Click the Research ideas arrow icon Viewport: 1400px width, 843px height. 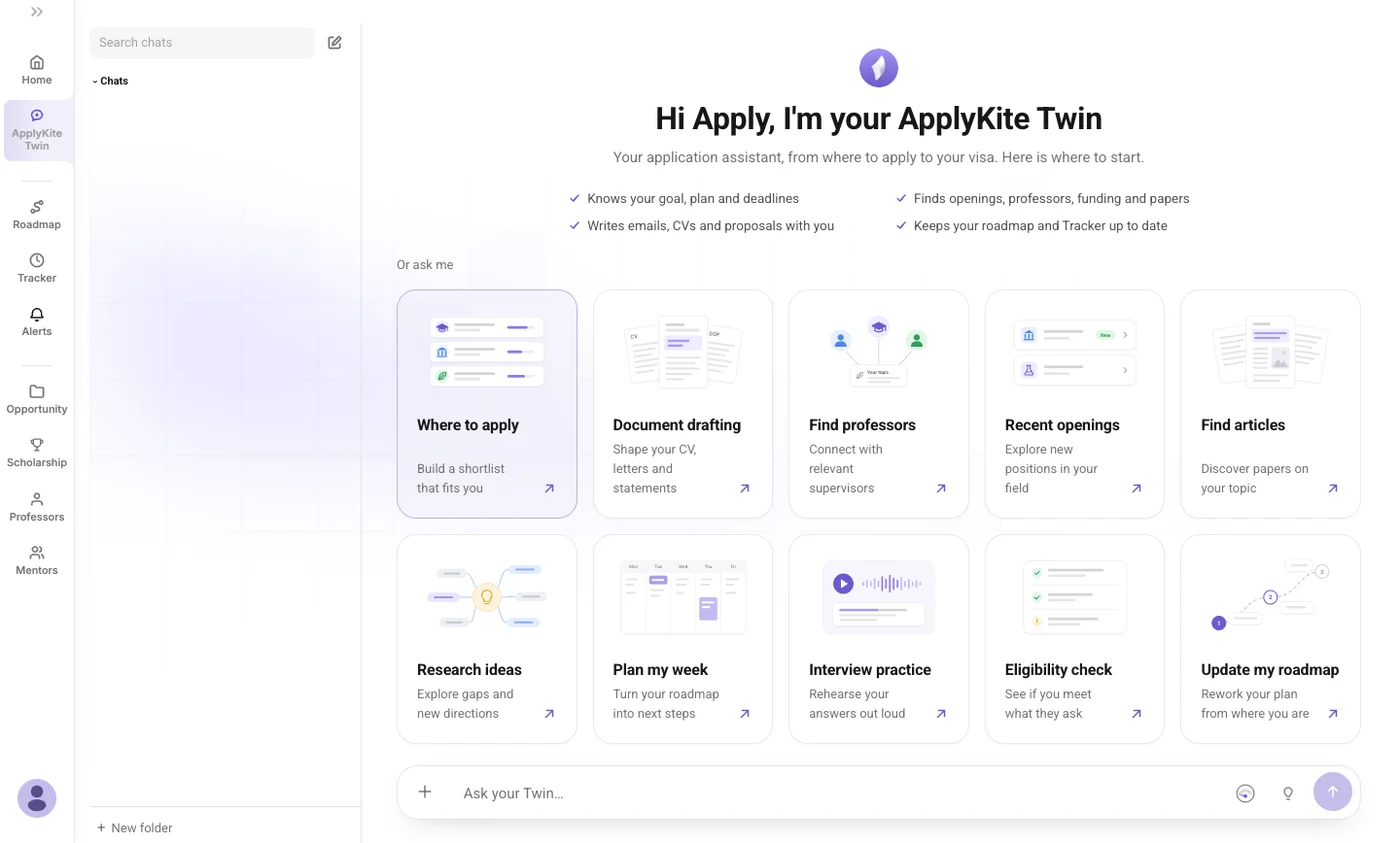[x=549, y=714]
